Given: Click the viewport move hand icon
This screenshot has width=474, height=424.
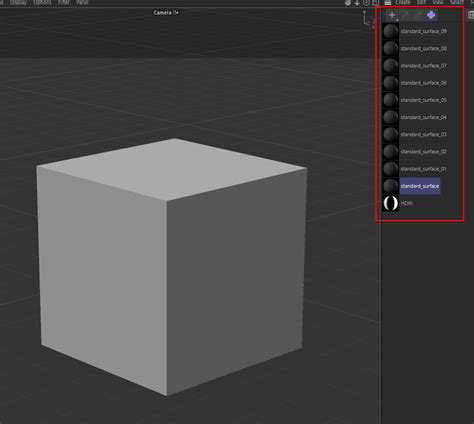Looking at the screenshot, I should click(348, 3).
